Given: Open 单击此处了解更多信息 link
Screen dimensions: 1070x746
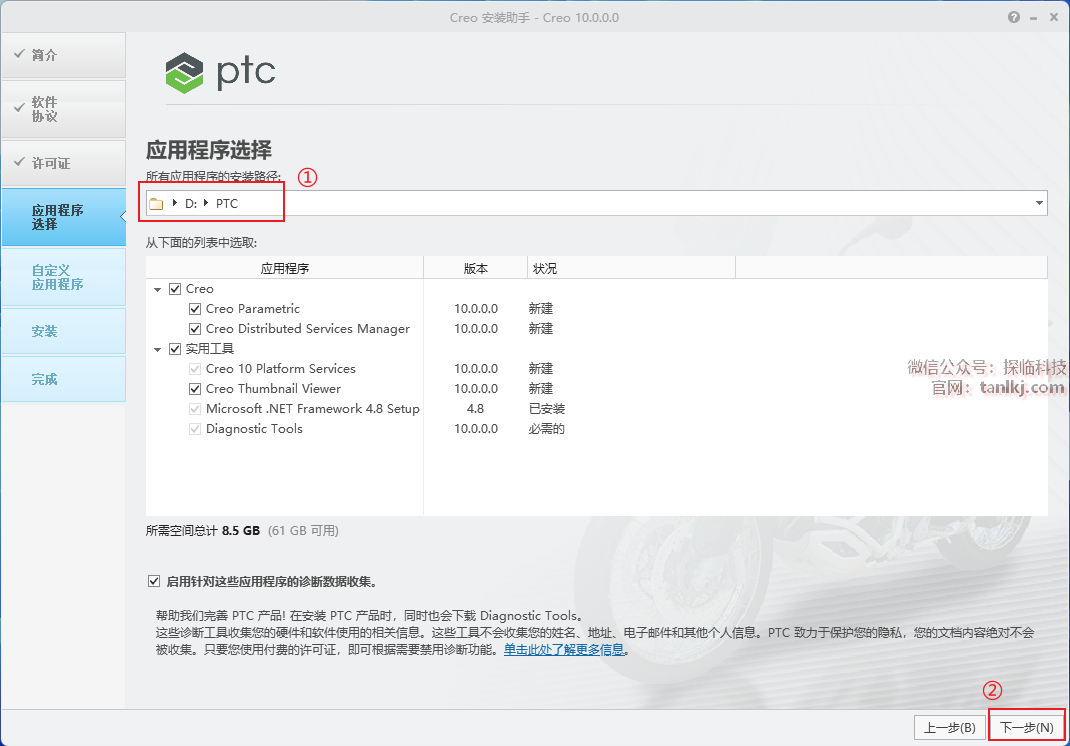Looking at the screenshot, I should pos(564,650).
